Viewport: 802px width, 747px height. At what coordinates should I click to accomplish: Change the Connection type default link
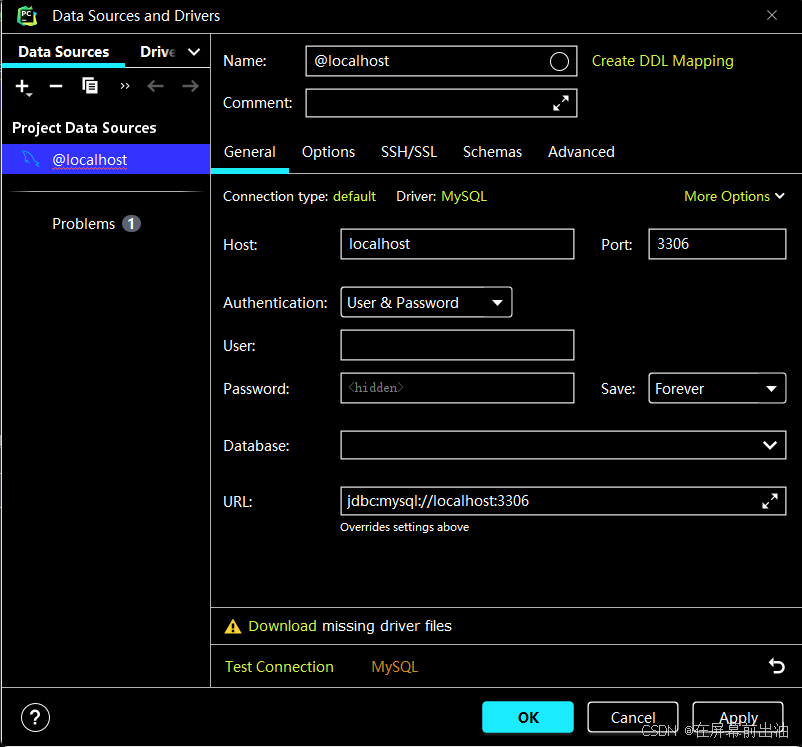click(354, 196)
